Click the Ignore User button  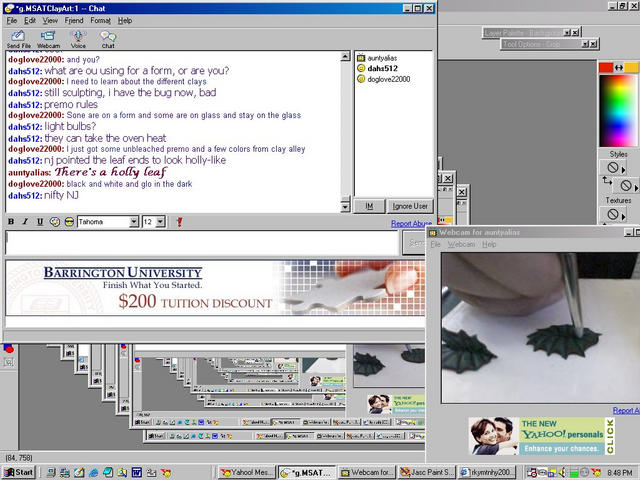[410, 206]
